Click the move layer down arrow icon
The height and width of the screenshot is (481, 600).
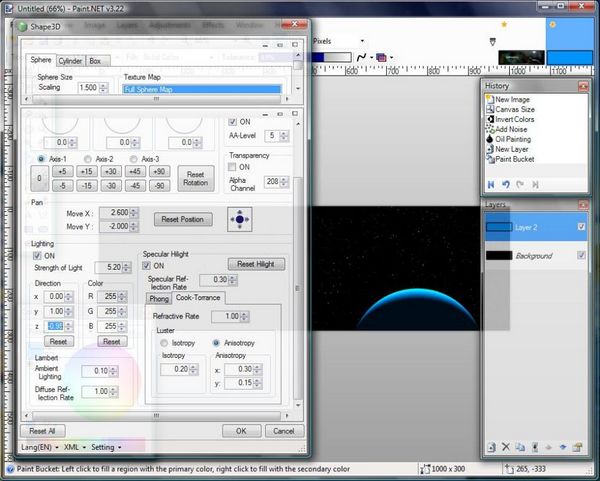[562, 447]
